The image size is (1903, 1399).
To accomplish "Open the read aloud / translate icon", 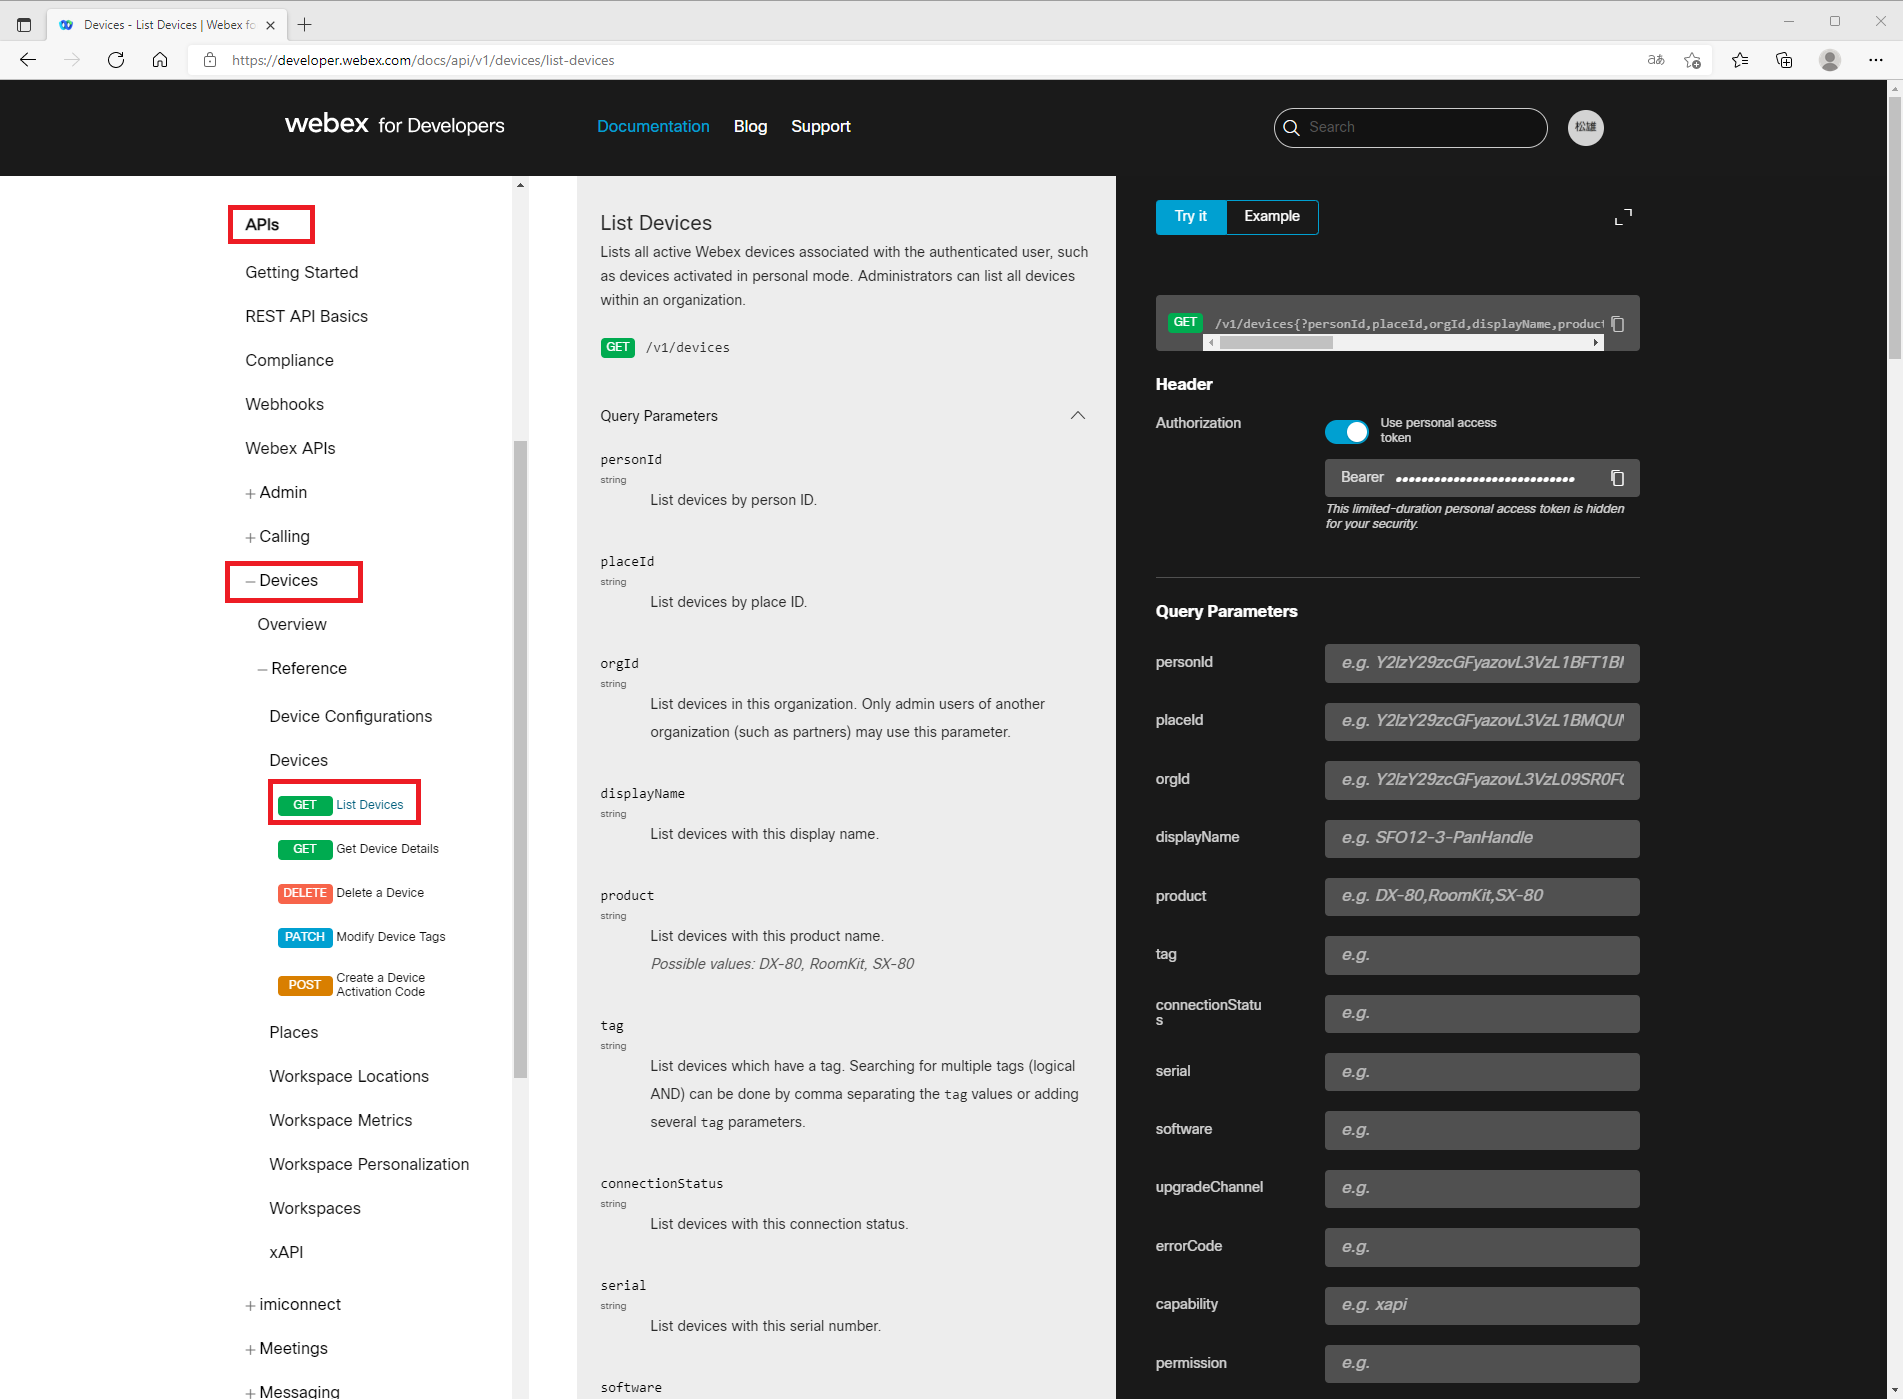I will (1656, 60).
